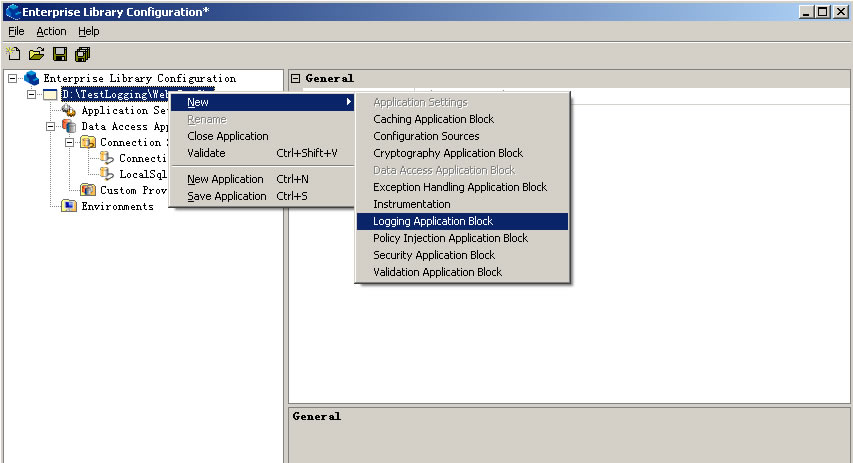Choose New in the context menu
Viewport: 853px width, 463px height.
tap(263, 102)
